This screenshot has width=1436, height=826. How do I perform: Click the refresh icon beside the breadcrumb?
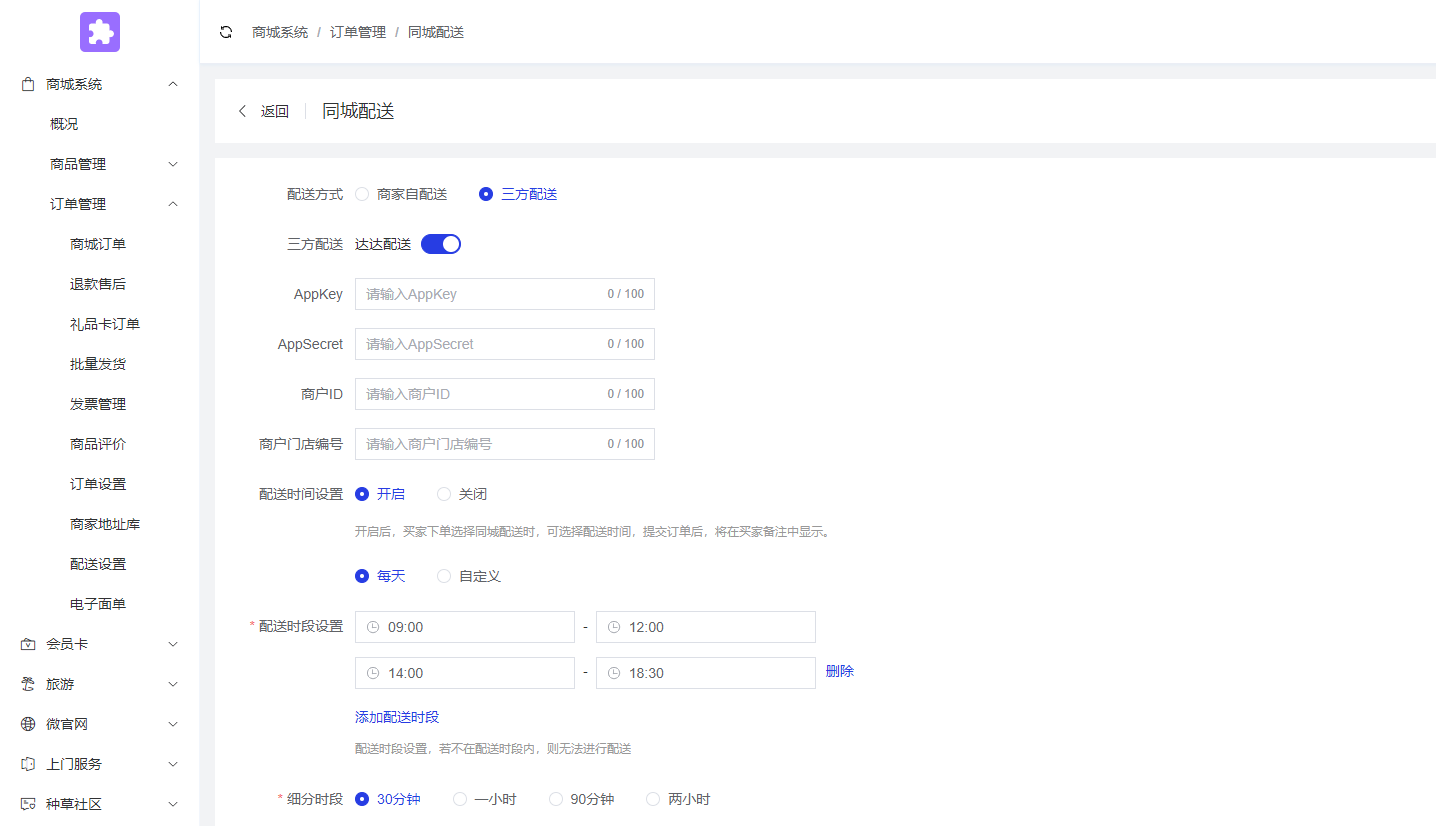coord(226,31)
